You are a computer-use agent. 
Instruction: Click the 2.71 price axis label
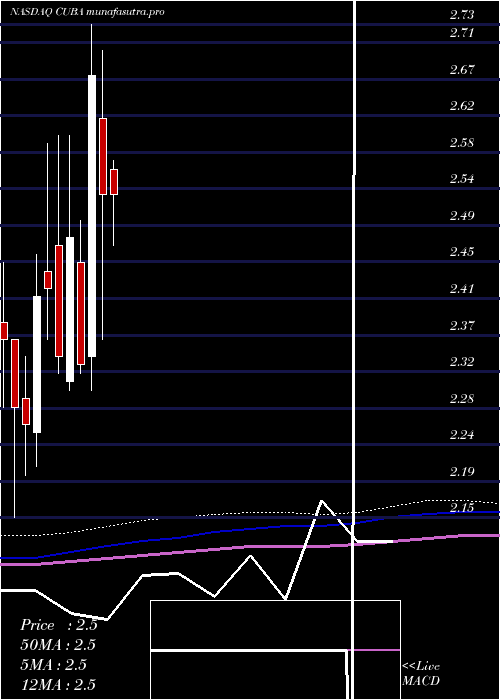[462, 33]
